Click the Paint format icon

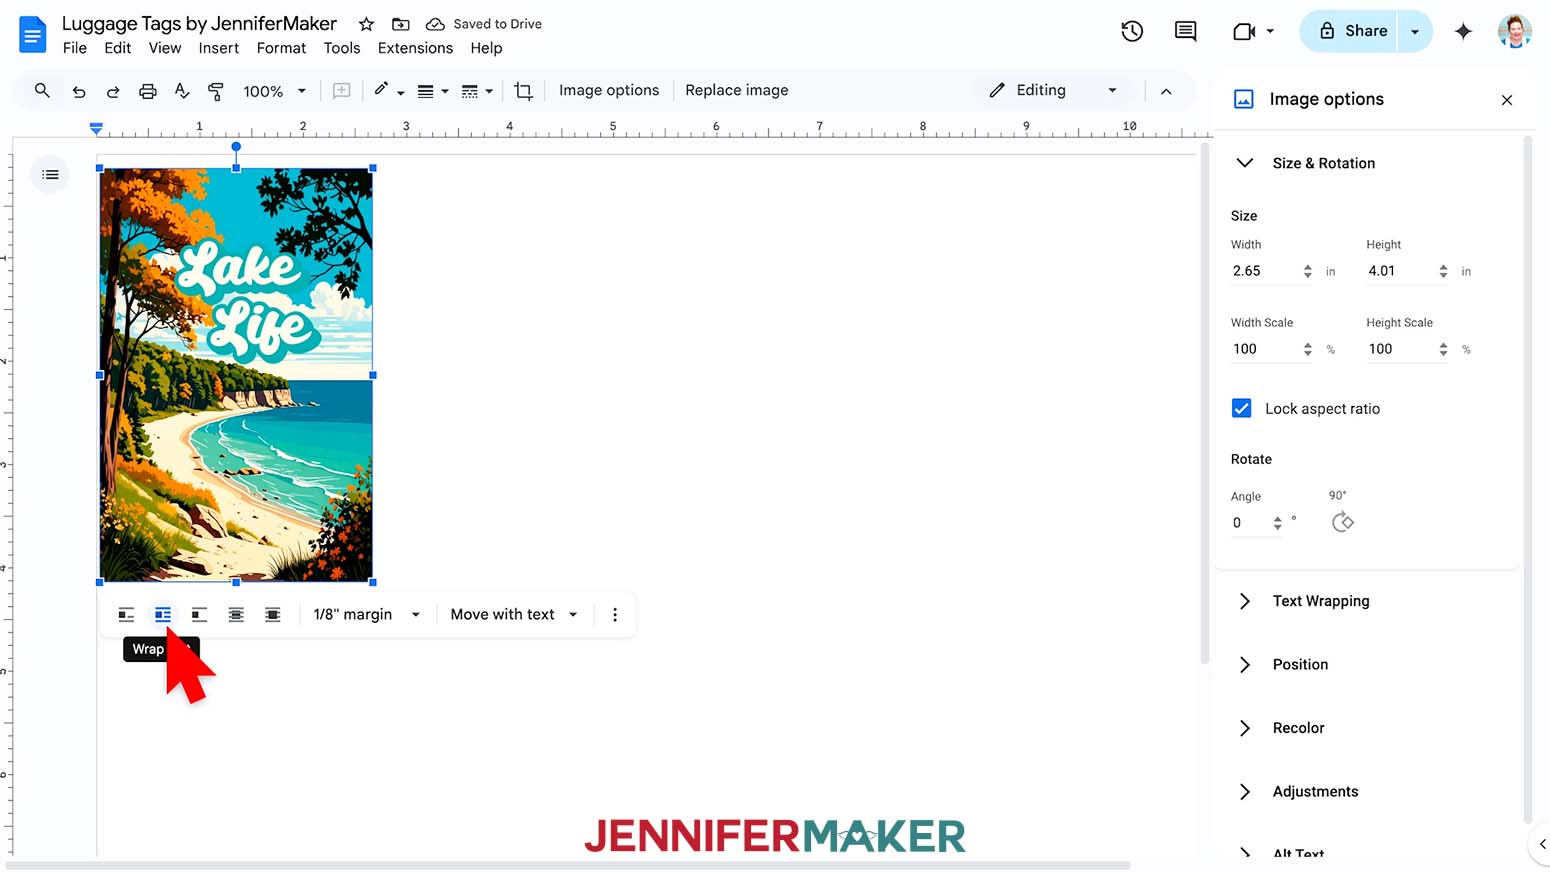tap(216, 91)
